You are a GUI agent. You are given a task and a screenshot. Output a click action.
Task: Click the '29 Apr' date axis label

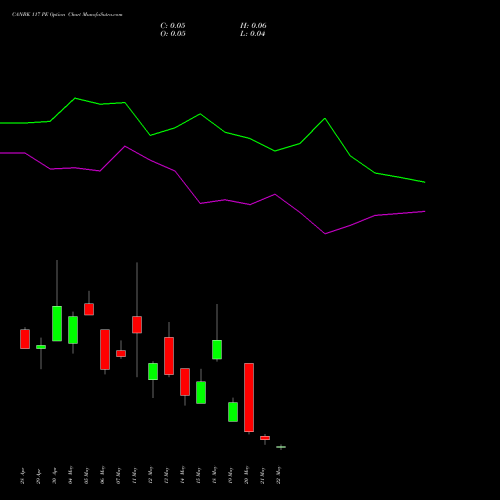[39, 476]
